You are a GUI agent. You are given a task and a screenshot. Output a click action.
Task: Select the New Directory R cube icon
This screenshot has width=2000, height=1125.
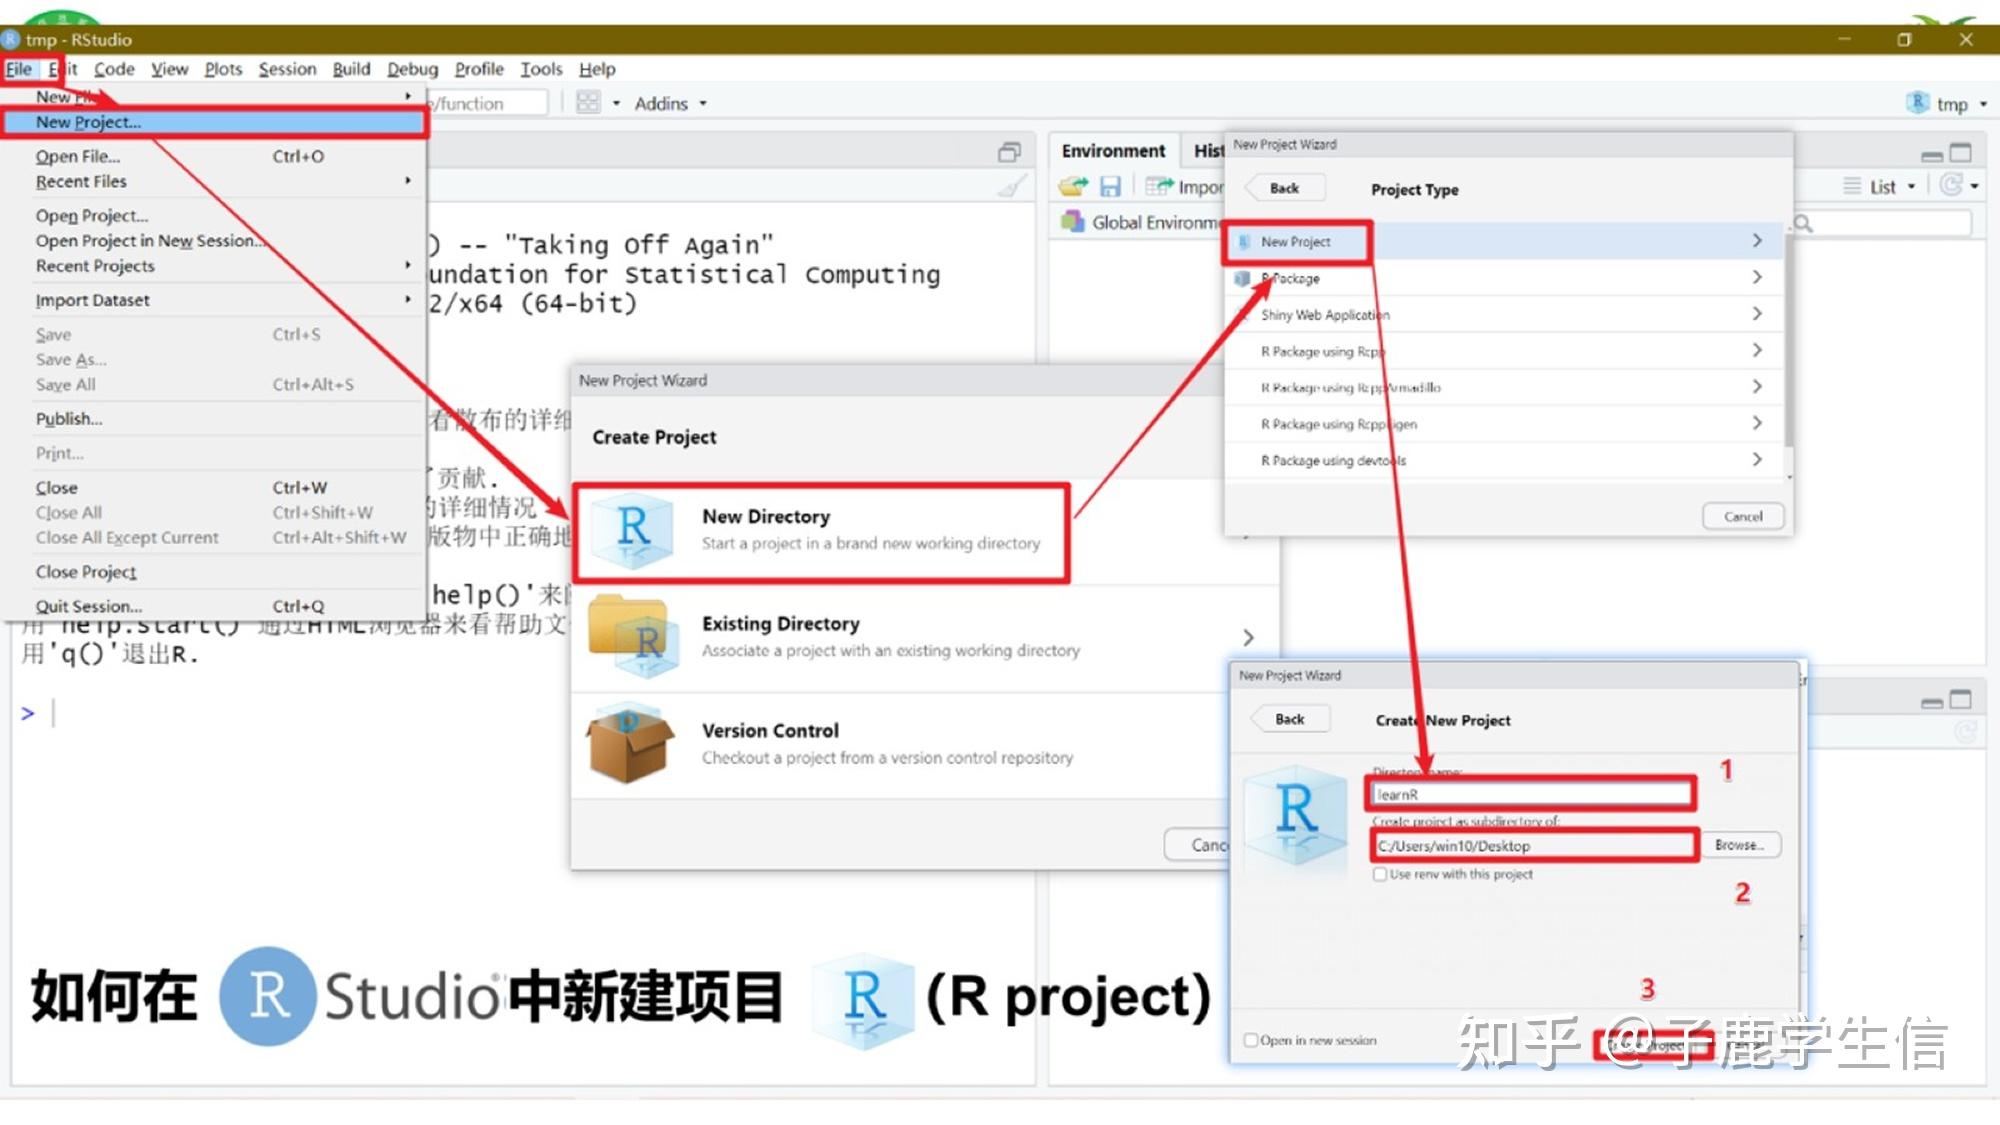click(630, 531)
